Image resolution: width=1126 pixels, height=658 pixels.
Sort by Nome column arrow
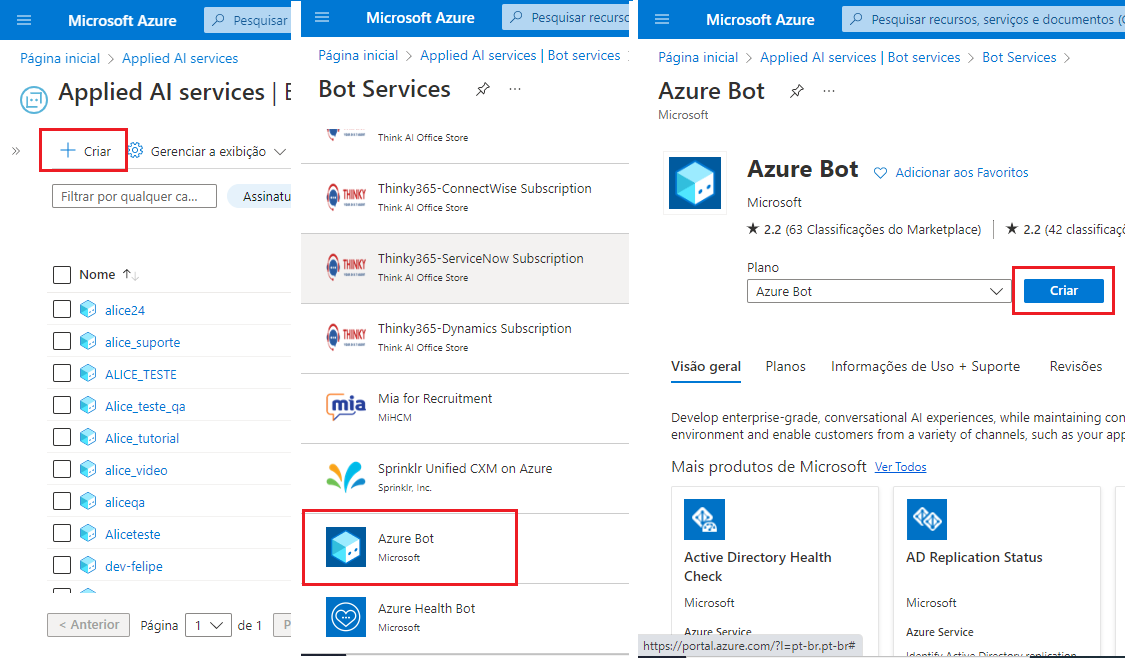click(130, 274)
